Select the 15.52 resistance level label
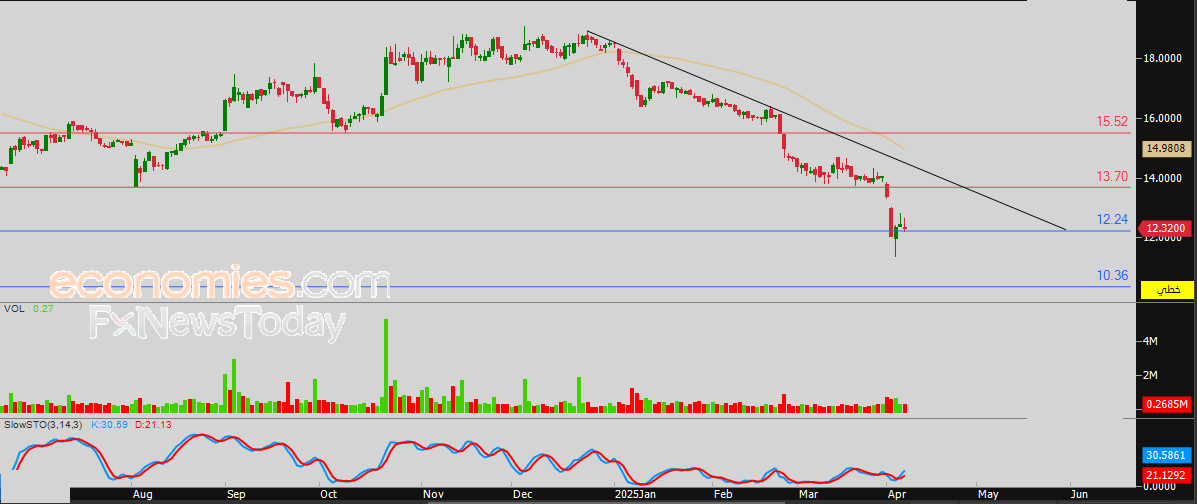 [x=1112, y=121]
